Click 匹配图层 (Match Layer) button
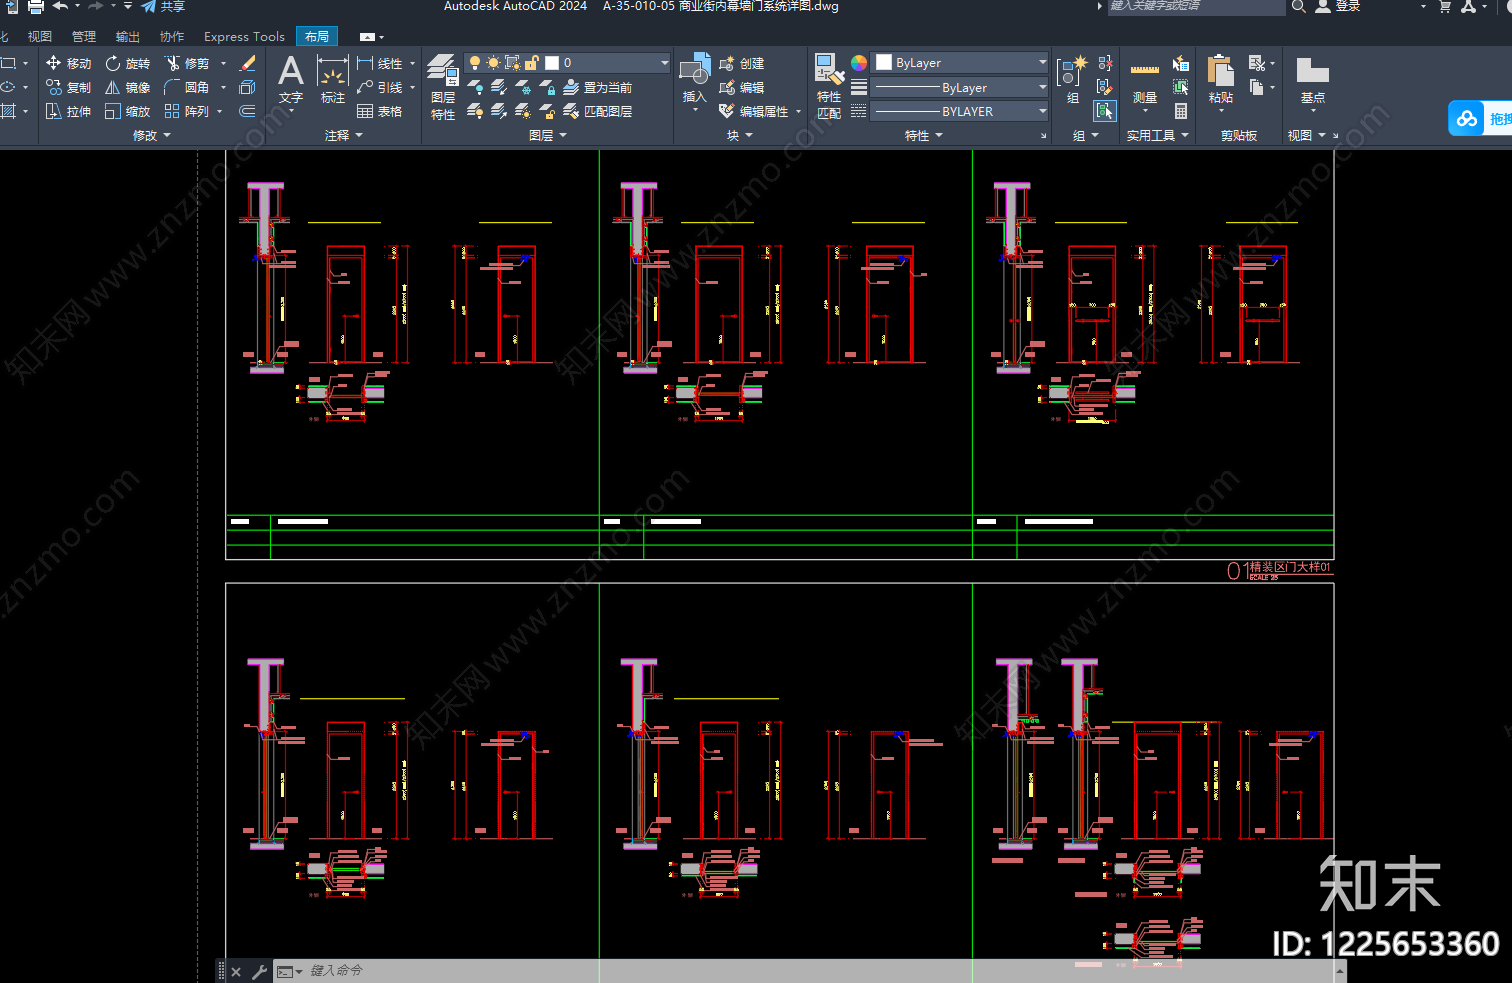1512x983 pixels. click(x=598, y=111)
